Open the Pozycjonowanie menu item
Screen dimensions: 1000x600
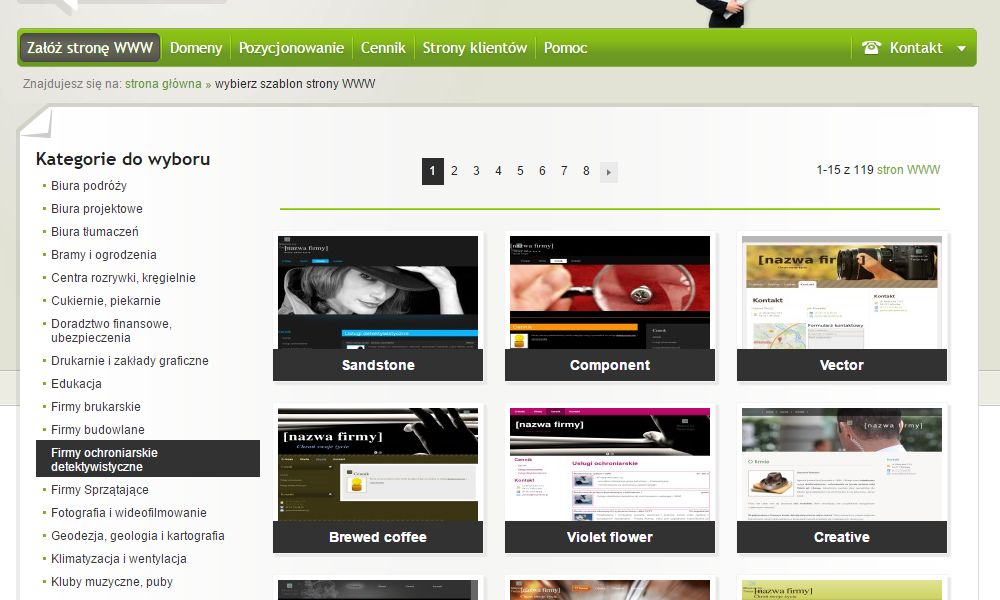tap(291, 48)
